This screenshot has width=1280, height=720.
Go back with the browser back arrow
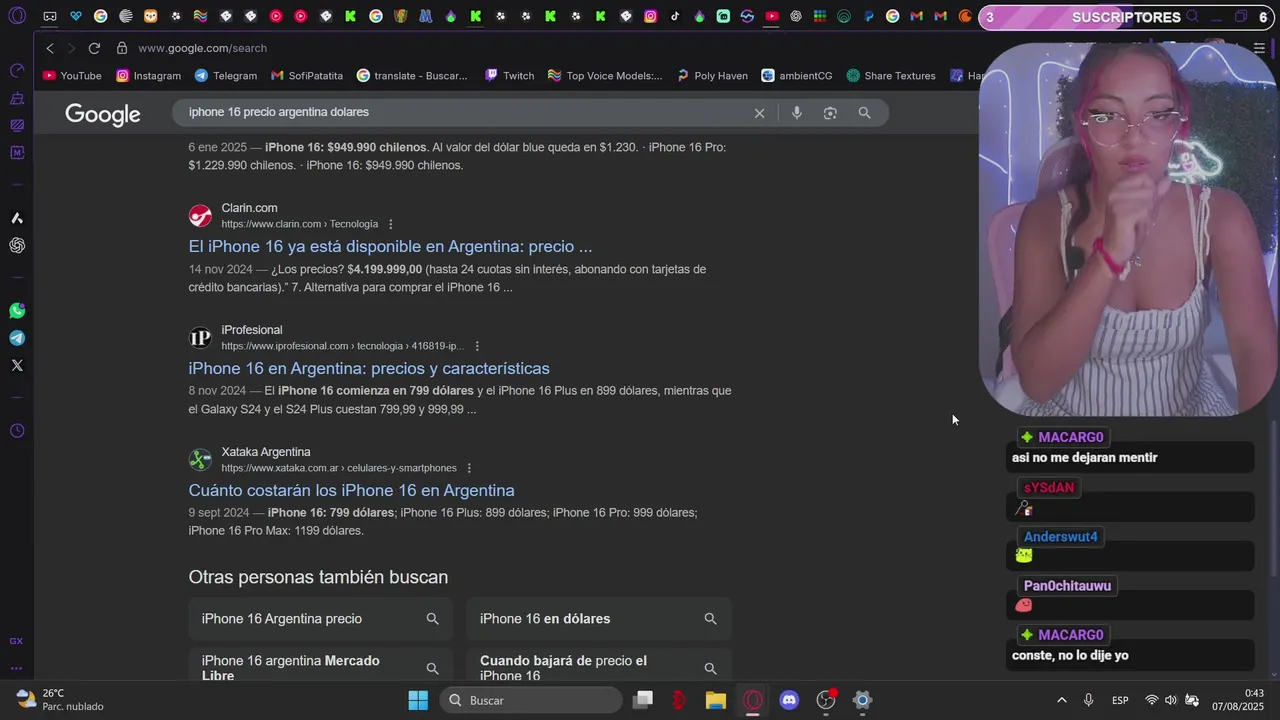tap(50, 48)
